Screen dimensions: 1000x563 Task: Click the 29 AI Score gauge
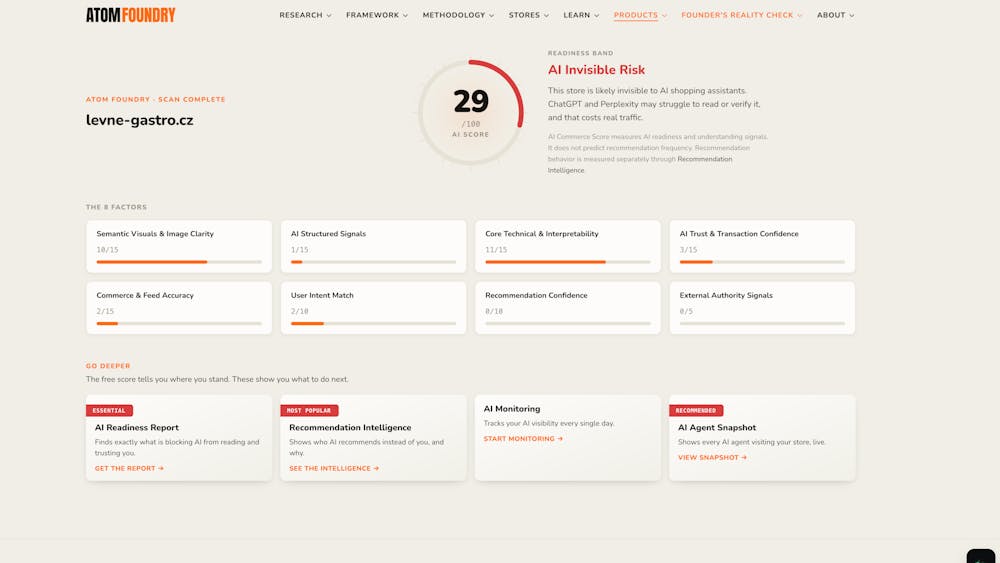(x=471, y=112)
